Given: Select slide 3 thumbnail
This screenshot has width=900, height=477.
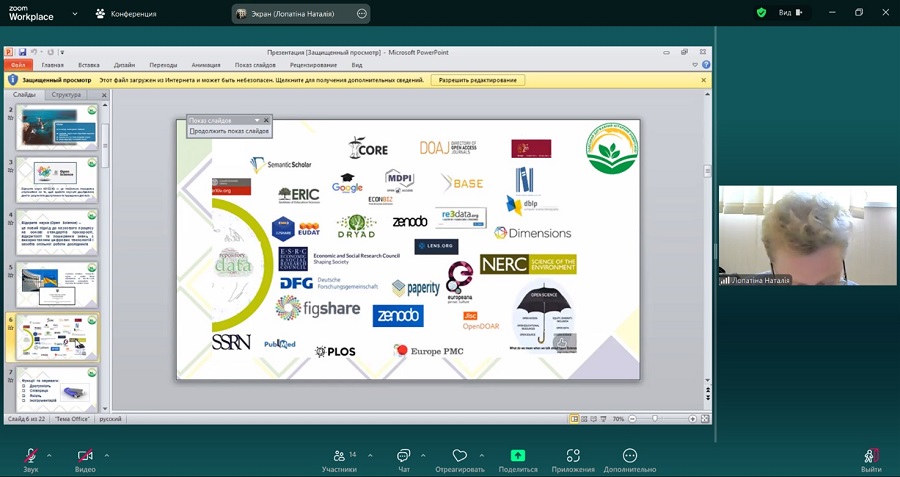Looking at the screenshot, I should coord(56,179).
